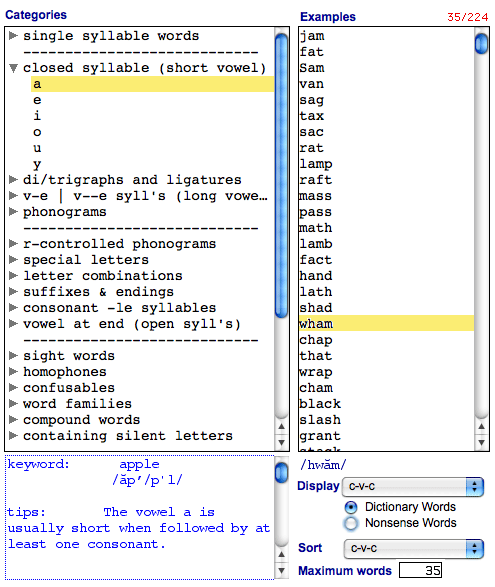Click the Categories list scroll up arrow

[282, 426]
